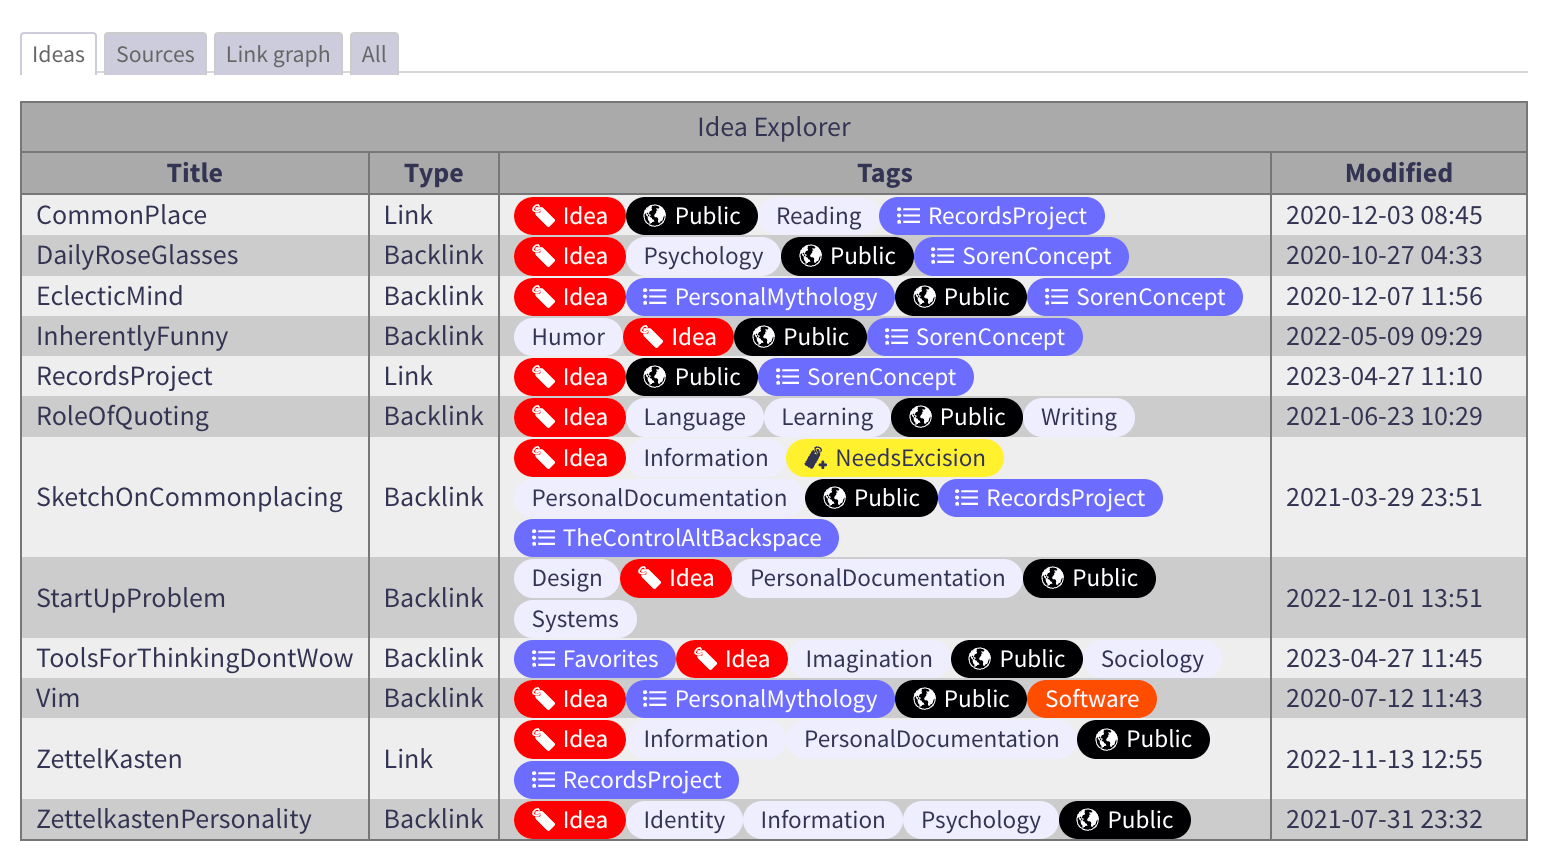
Task: Click the Modified column header
Action: (1398, 173)
